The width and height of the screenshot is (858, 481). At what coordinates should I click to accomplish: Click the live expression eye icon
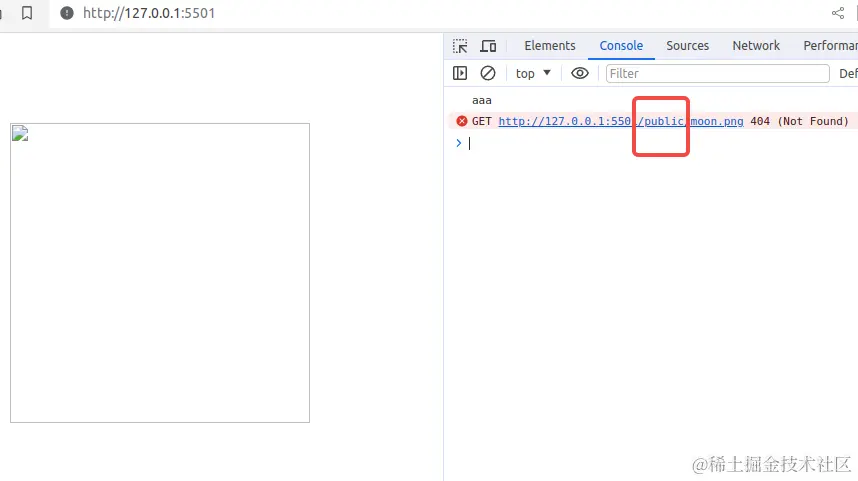[x=580, y=73]
